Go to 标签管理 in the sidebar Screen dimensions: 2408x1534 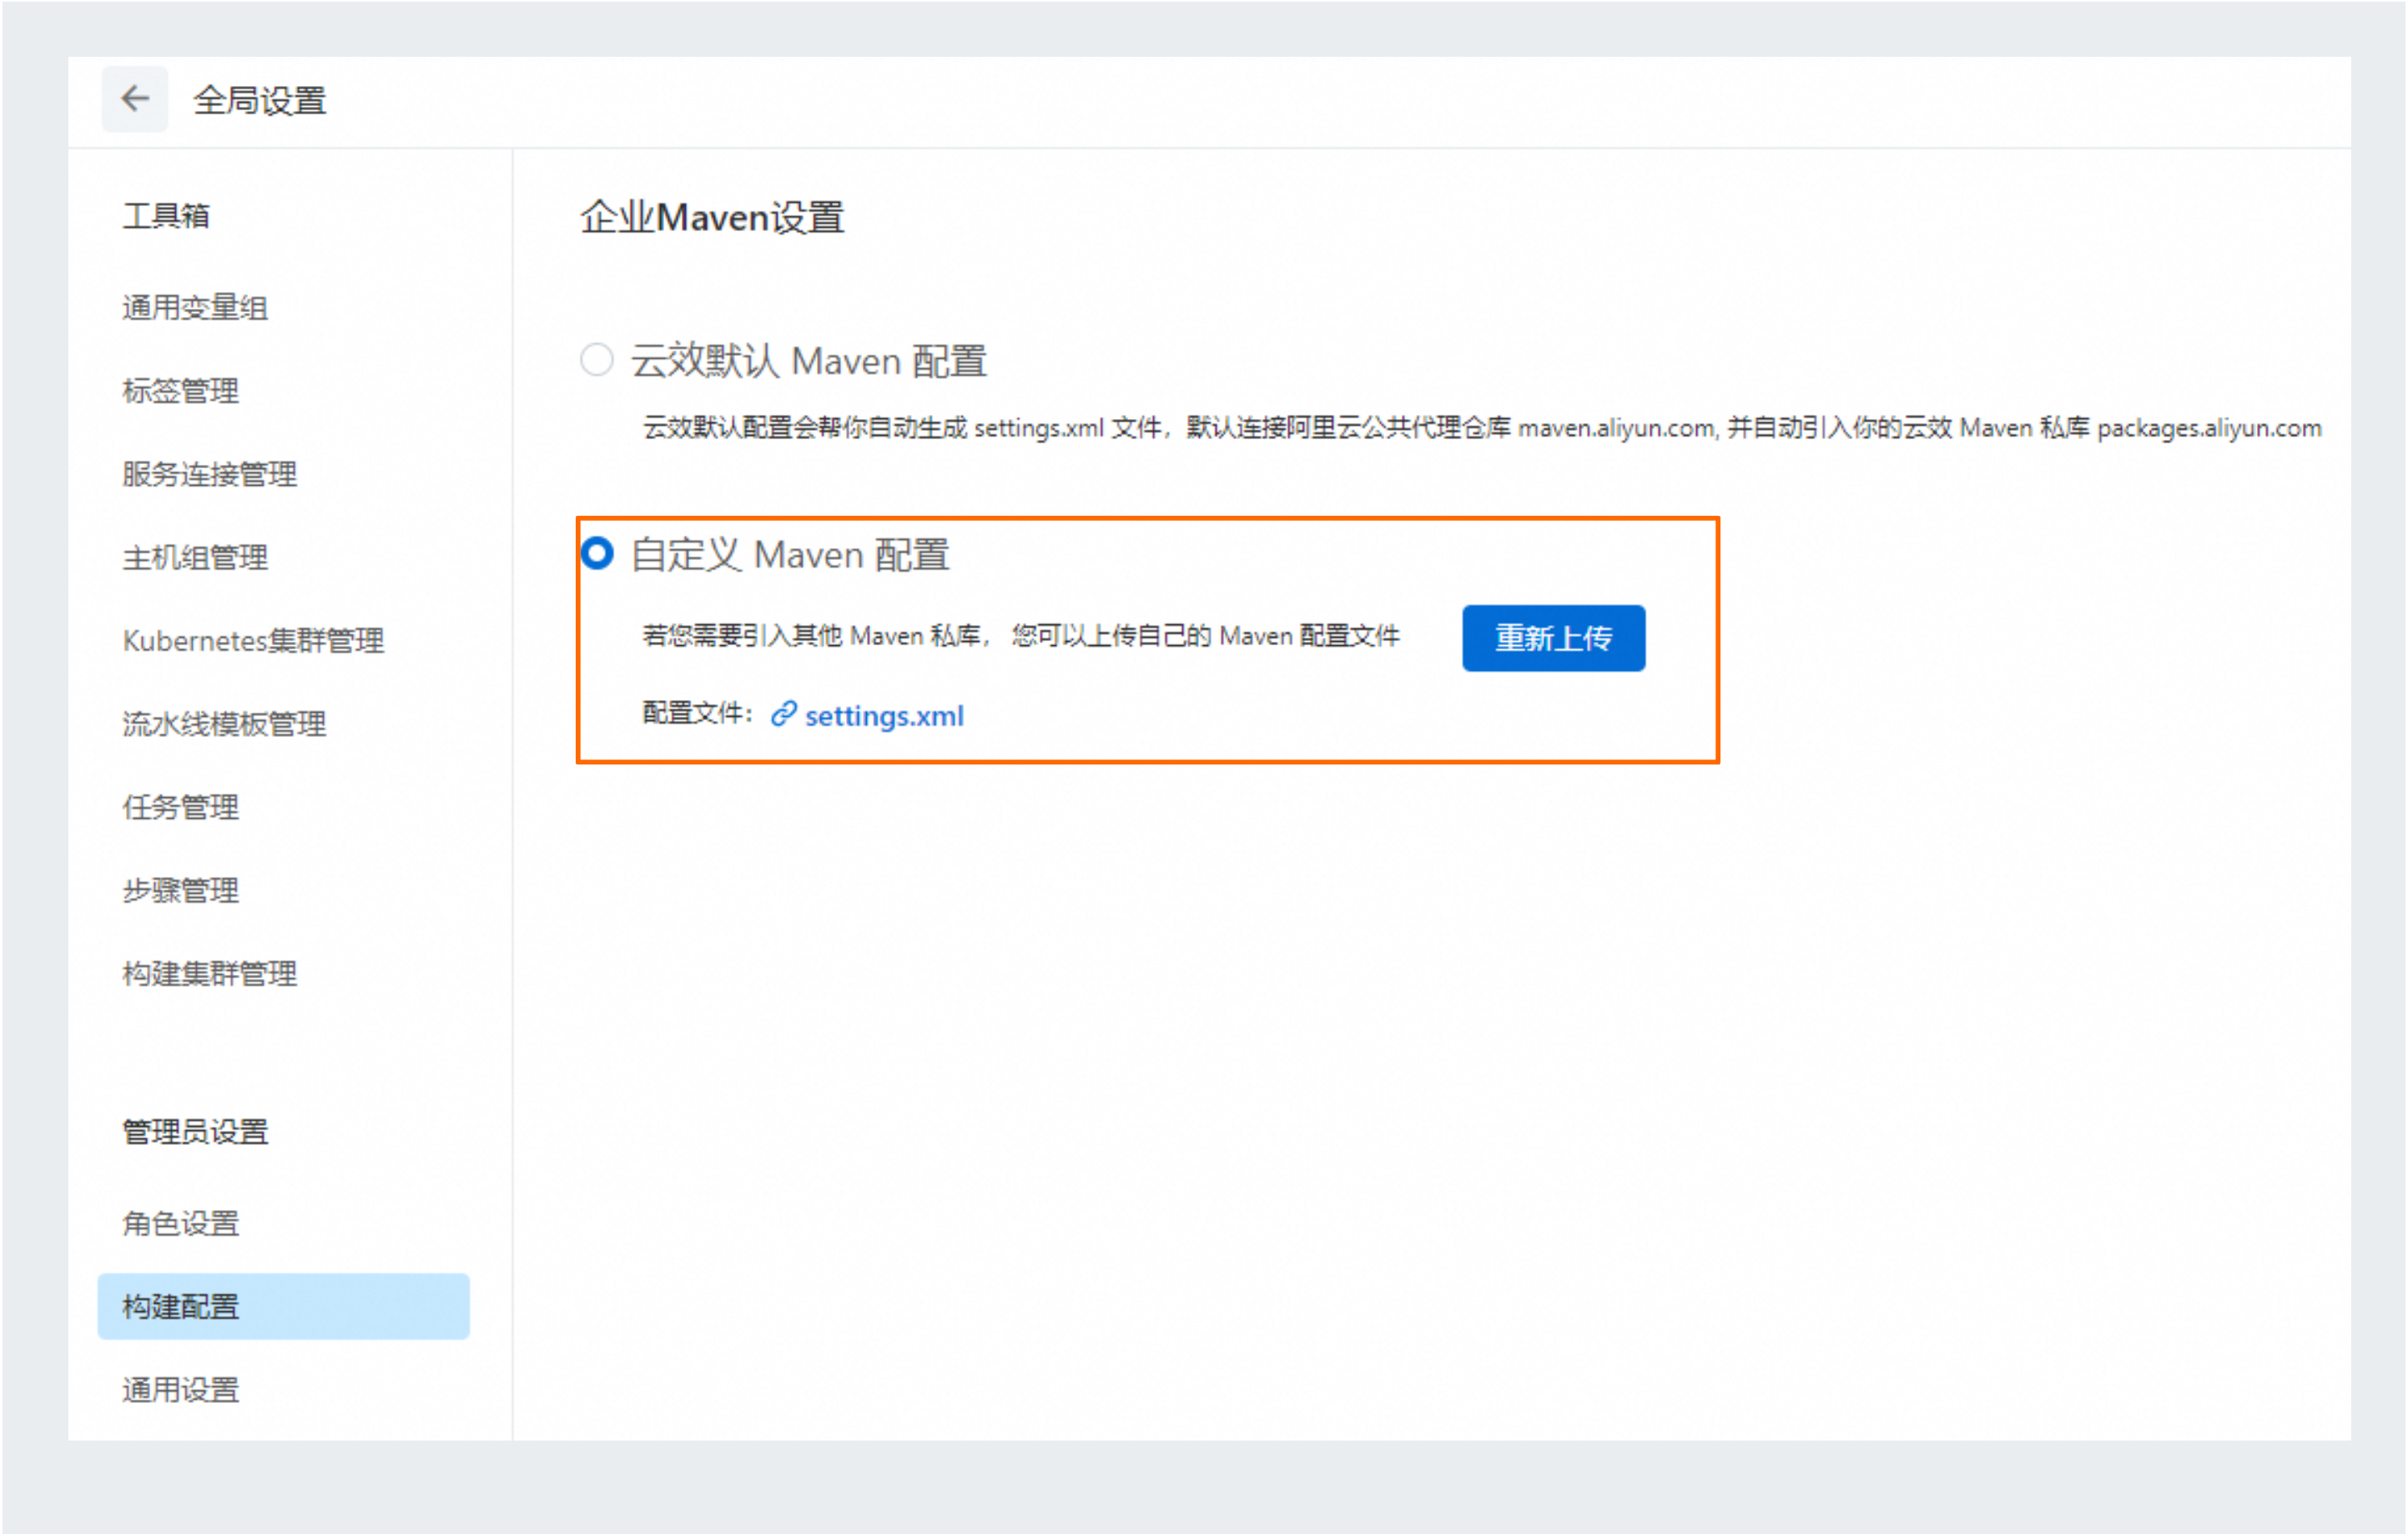point(181,390)
